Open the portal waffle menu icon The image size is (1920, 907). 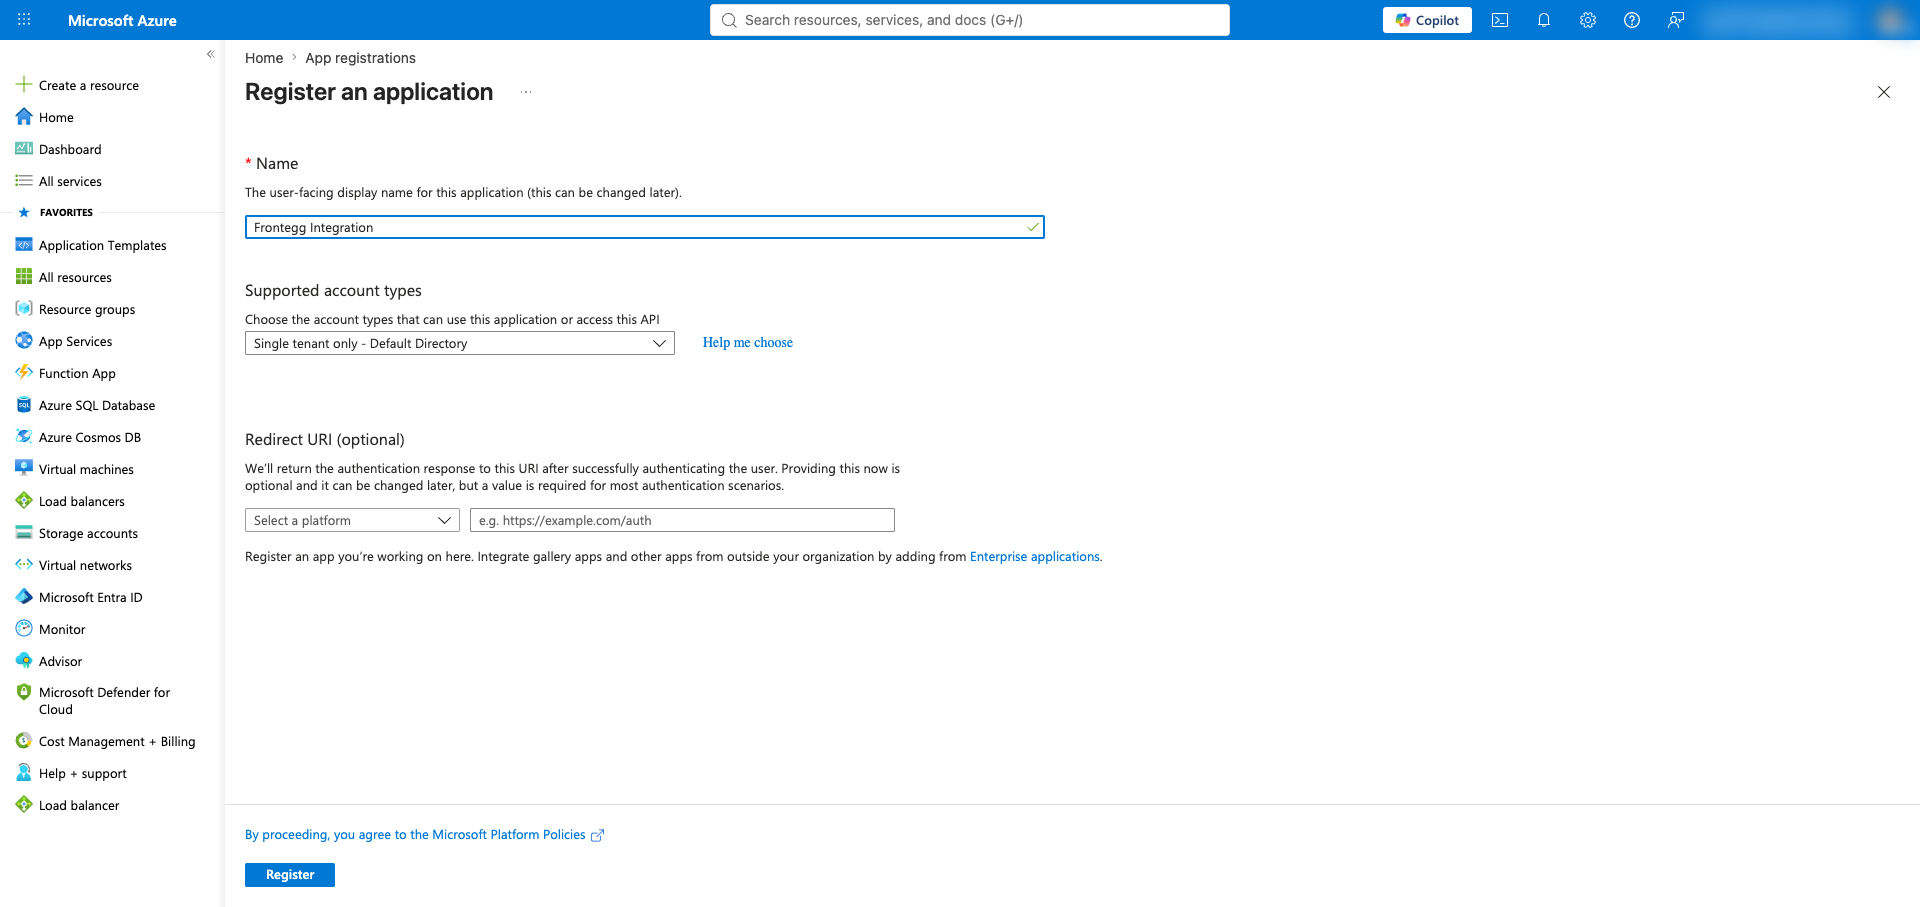(x=24, y=20)
